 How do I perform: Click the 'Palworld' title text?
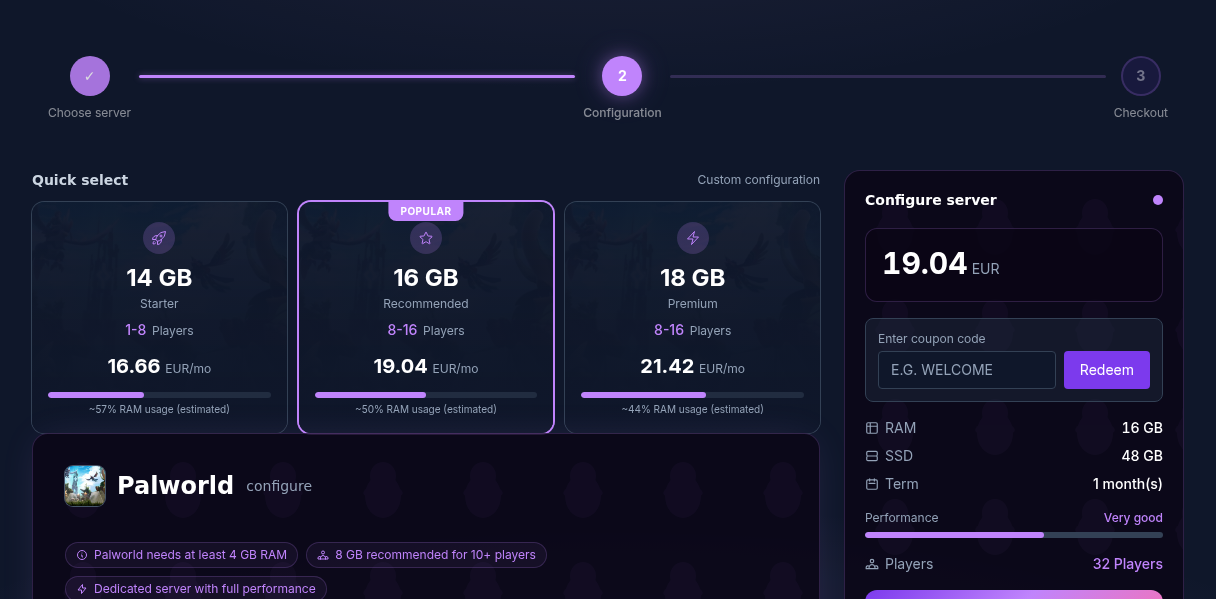coord(175,486)
